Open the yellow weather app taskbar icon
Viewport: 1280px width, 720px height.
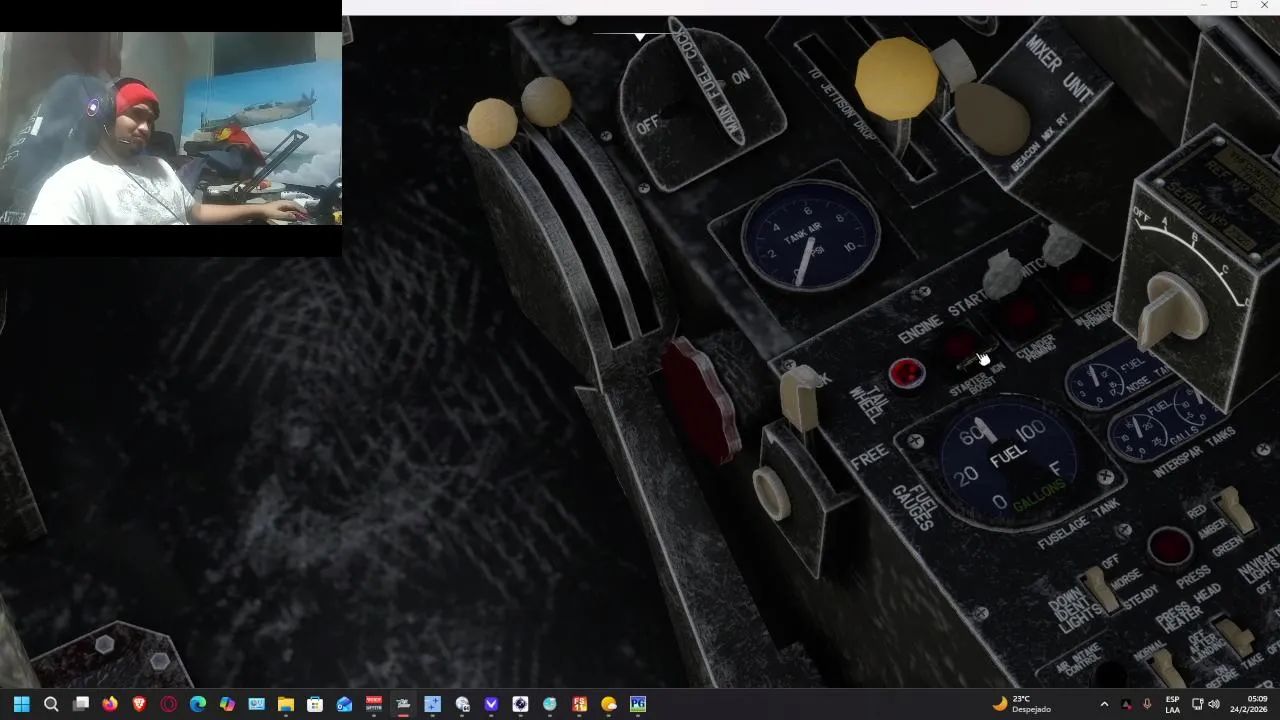(x=609, y=704)
